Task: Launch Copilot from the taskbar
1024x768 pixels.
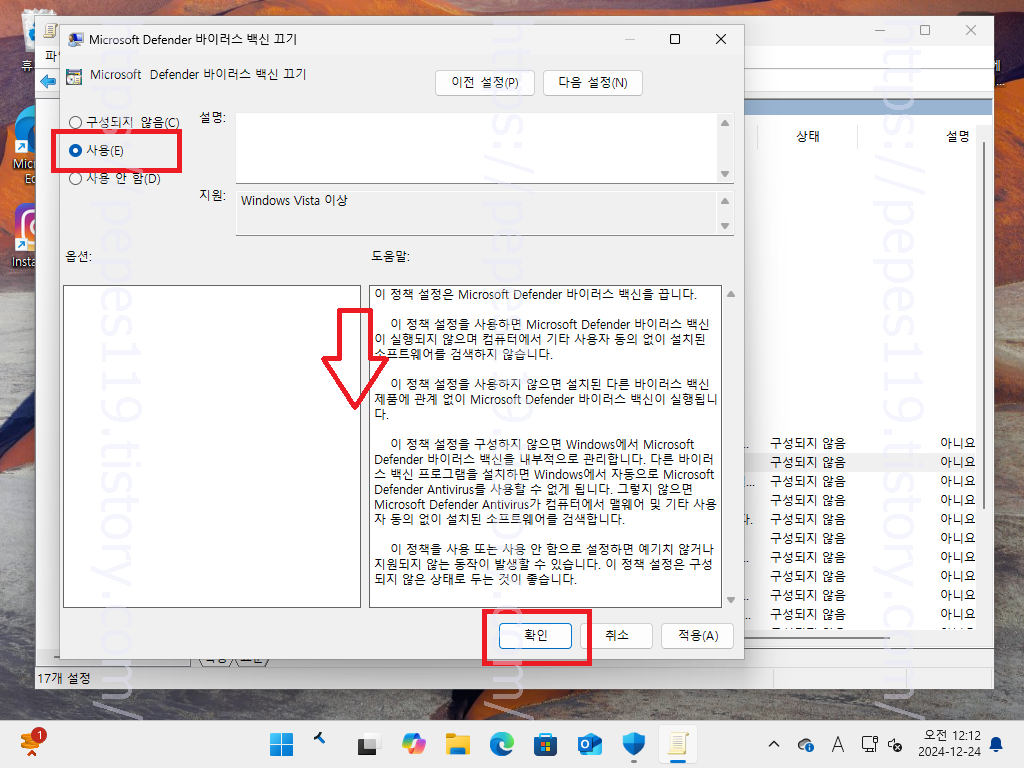Action: coord(414,744)
